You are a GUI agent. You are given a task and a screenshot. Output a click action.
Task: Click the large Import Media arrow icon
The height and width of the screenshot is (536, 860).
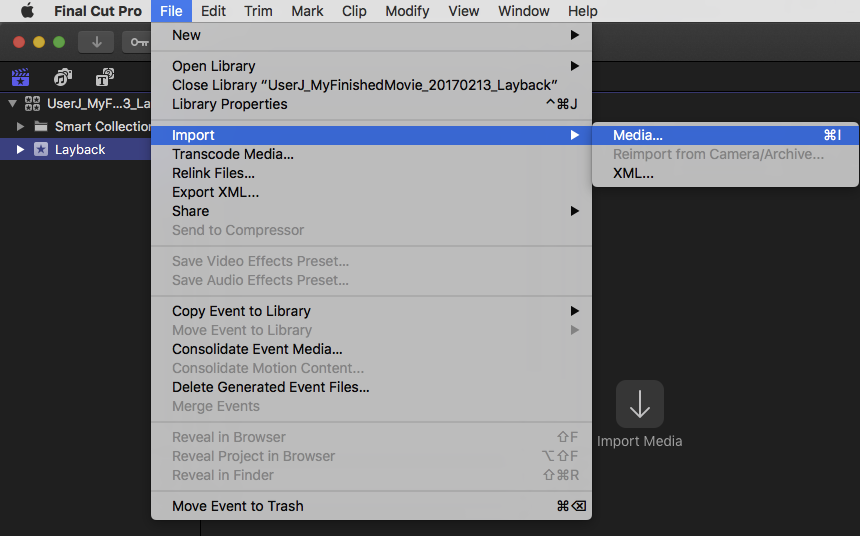640,404
